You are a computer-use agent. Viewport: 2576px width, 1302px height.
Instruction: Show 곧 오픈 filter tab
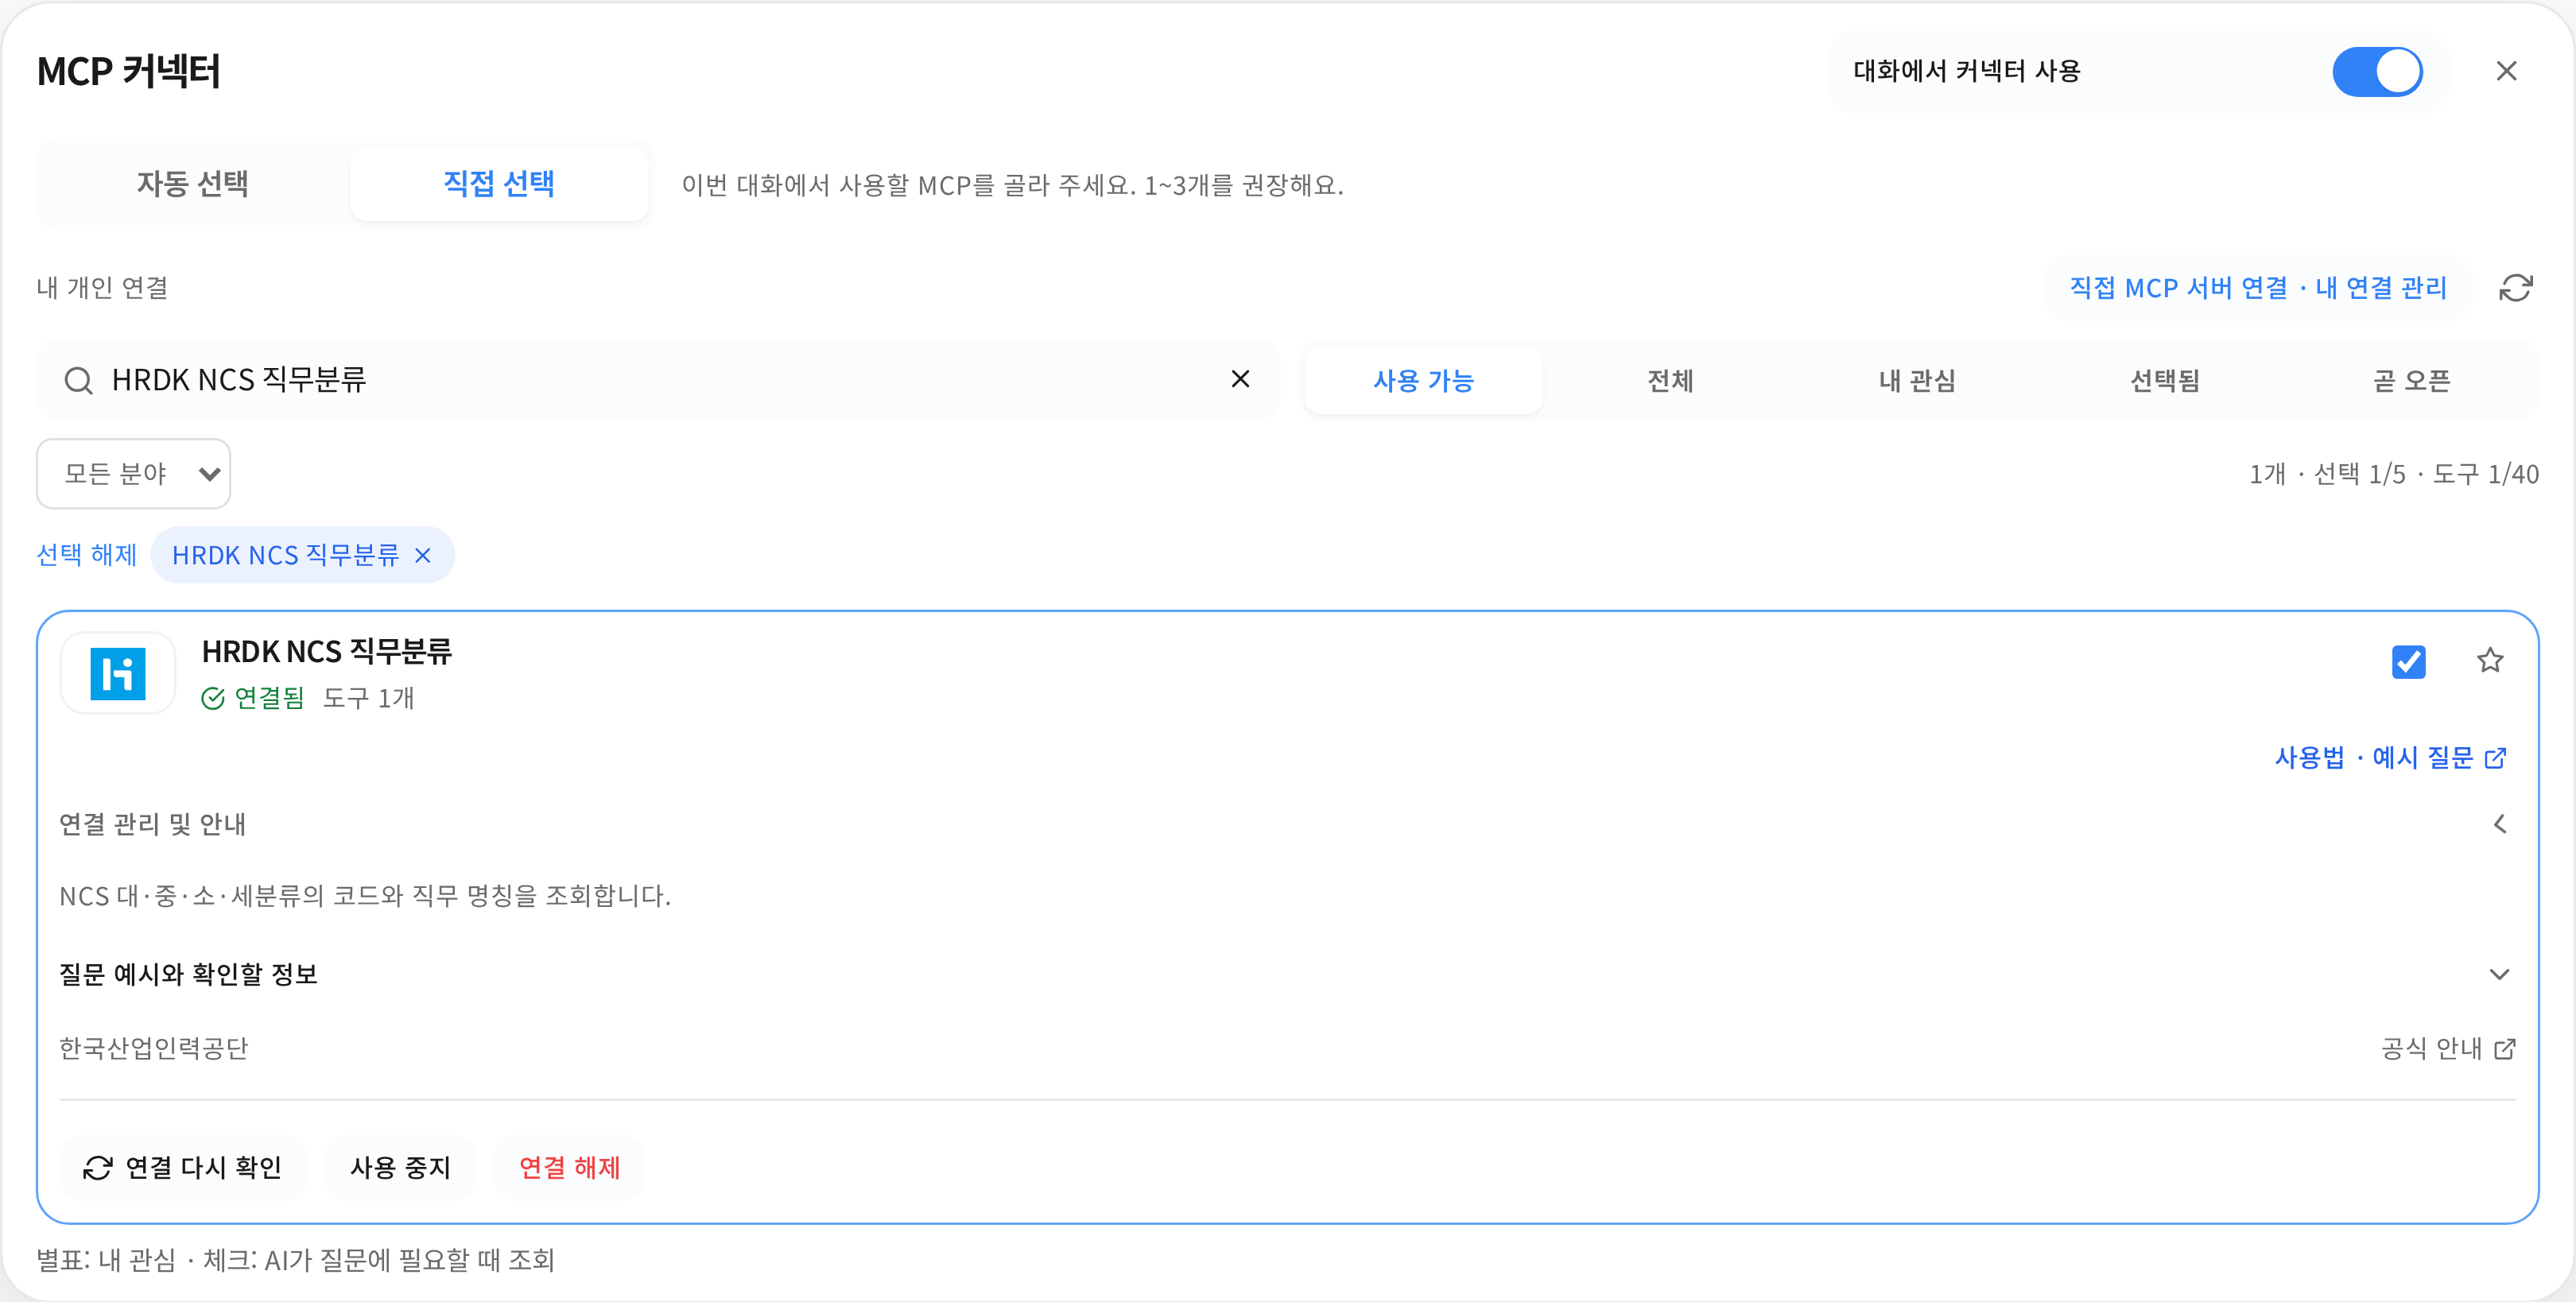2411,381
